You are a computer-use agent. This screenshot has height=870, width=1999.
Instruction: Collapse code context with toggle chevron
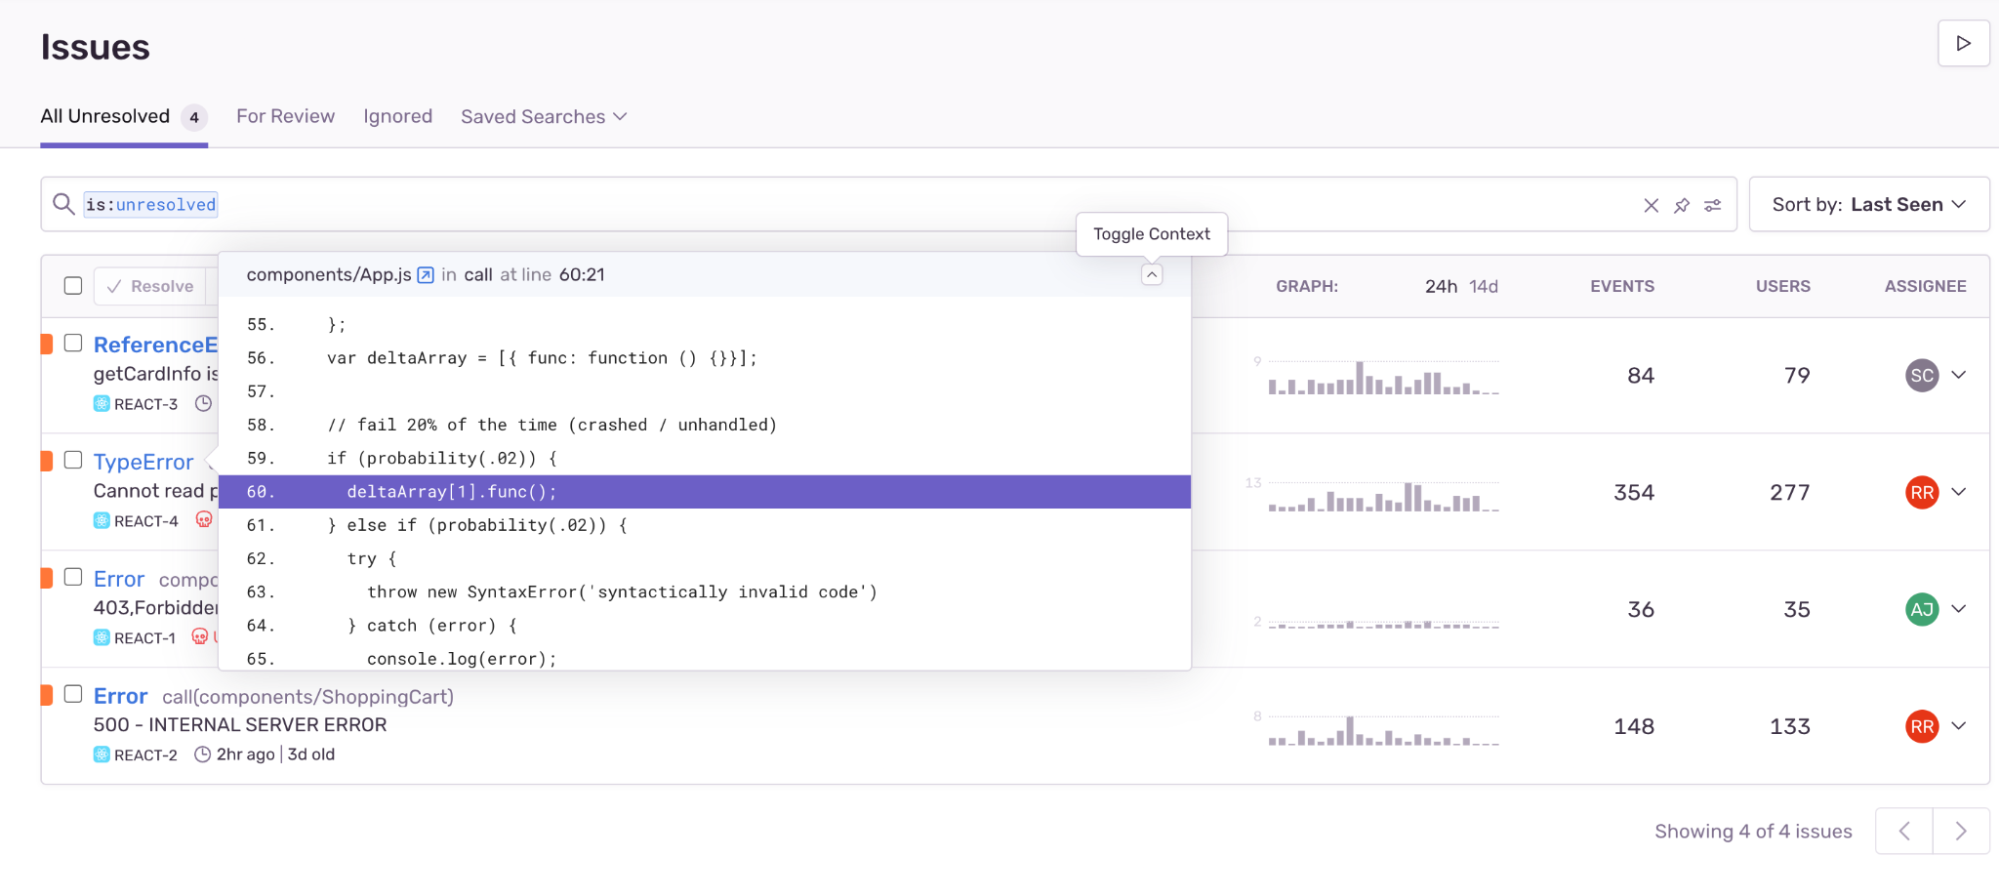click(1152, 274)
